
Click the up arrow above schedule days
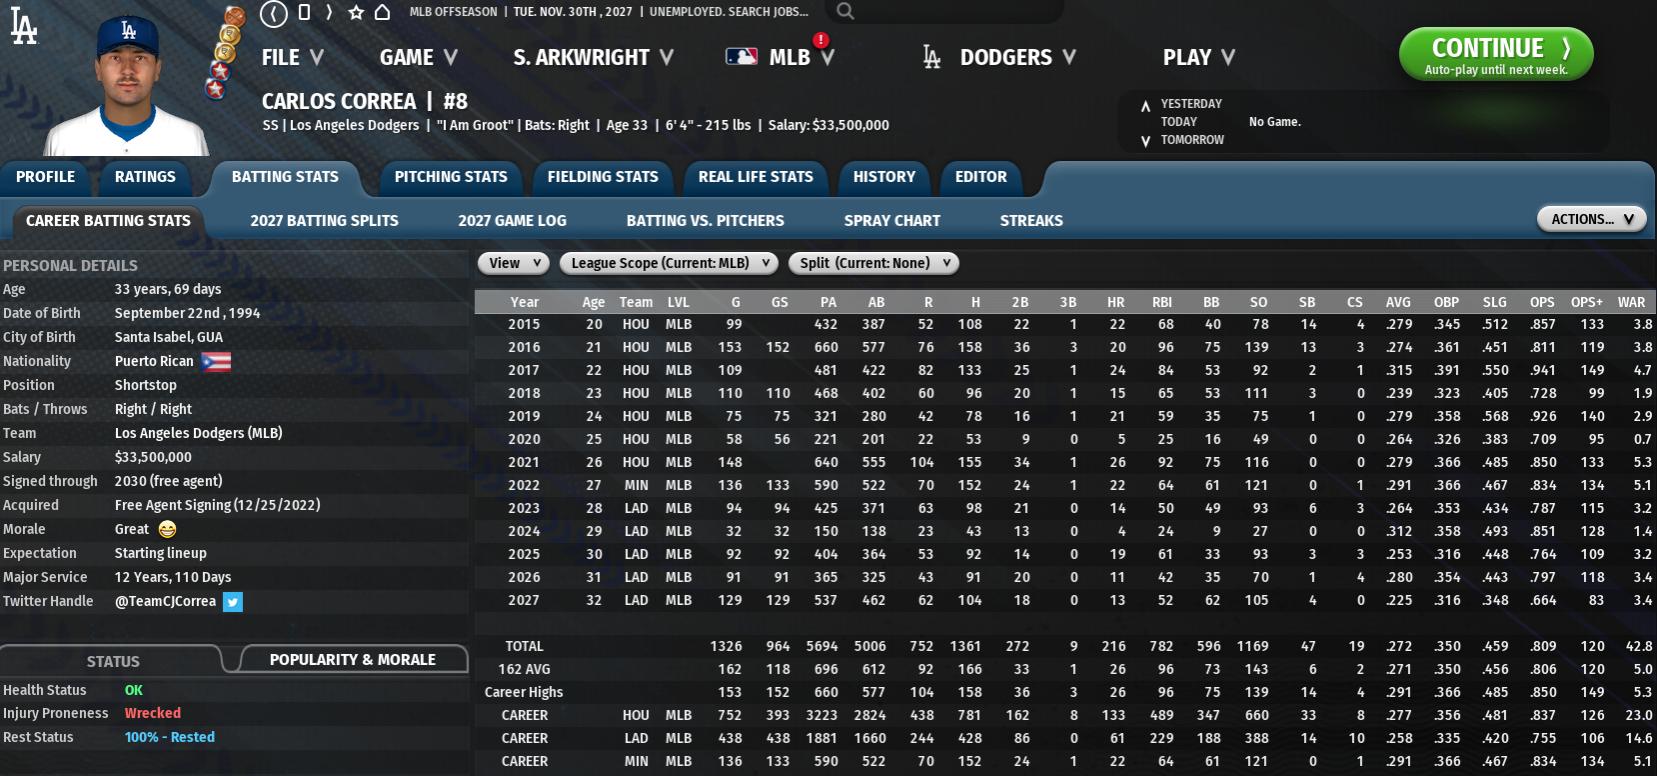[x=1145, y=105]
